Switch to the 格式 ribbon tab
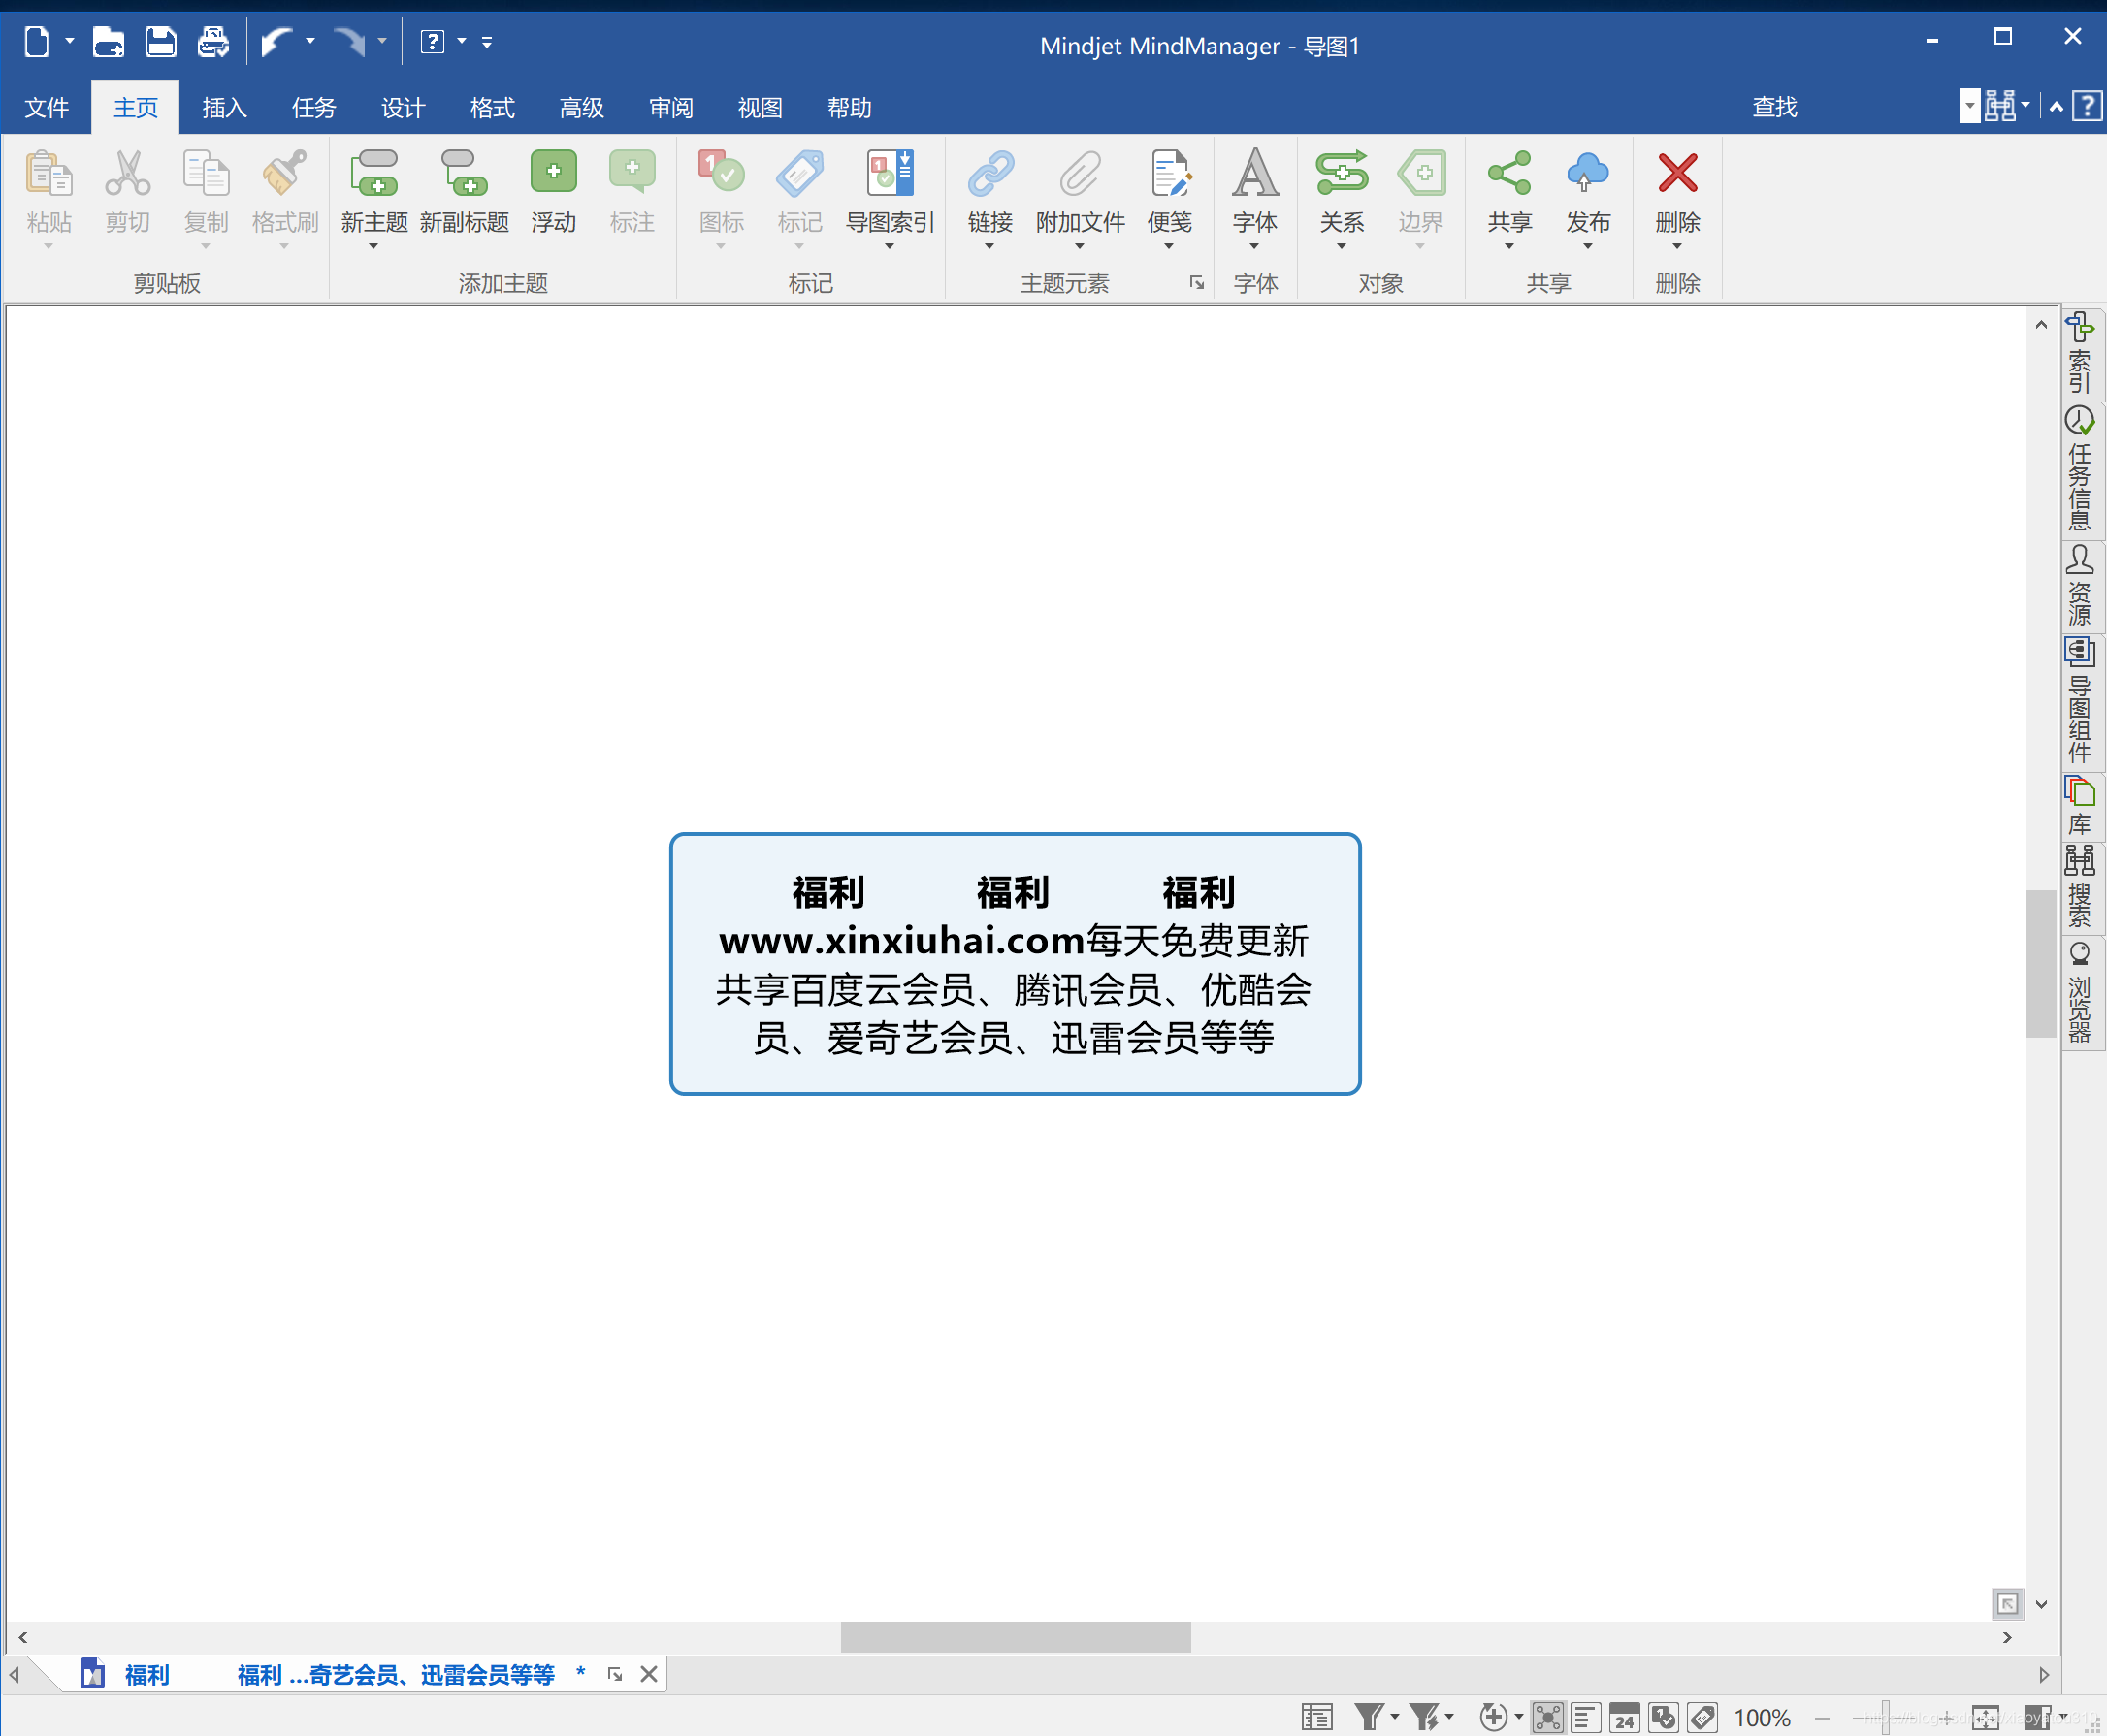 492,107
